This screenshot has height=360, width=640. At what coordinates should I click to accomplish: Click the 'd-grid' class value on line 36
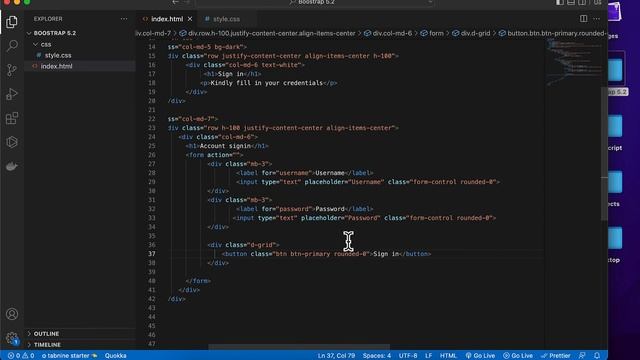pos(261,245)
